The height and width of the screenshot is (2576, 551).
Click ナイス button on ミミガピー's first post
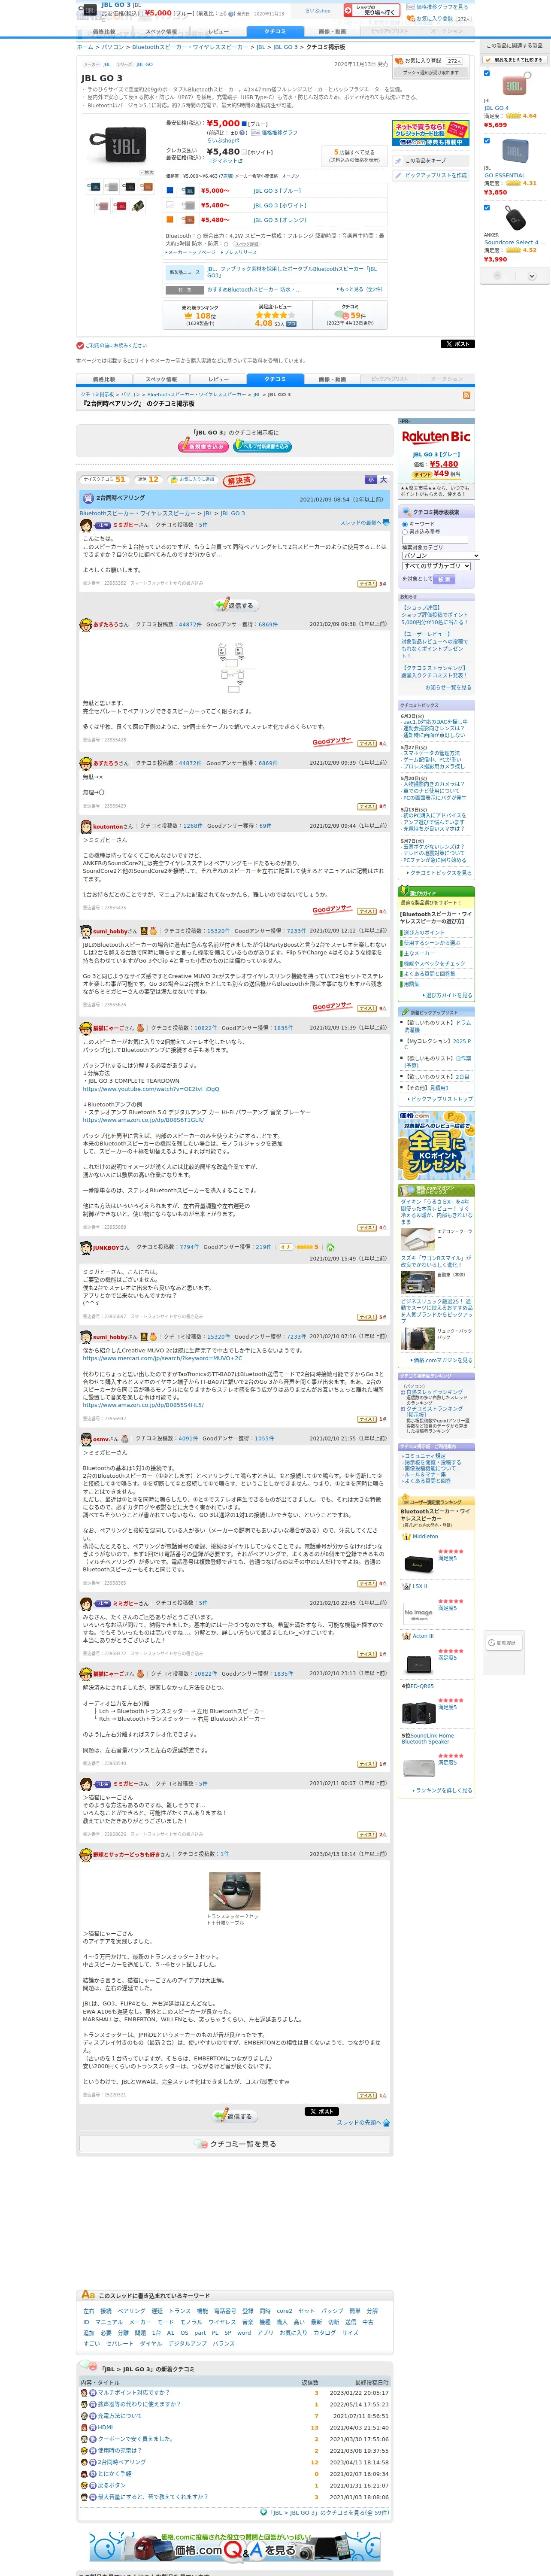(367, 583)
